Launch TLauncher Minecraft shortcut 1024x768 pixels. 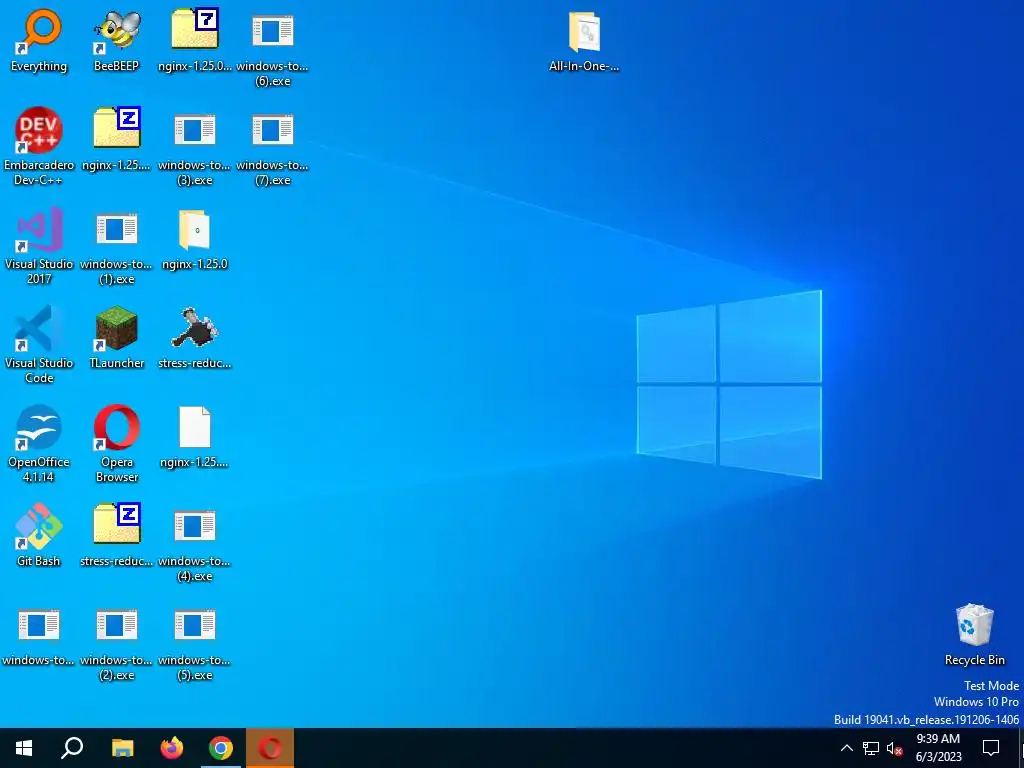(x=116, y=338)
